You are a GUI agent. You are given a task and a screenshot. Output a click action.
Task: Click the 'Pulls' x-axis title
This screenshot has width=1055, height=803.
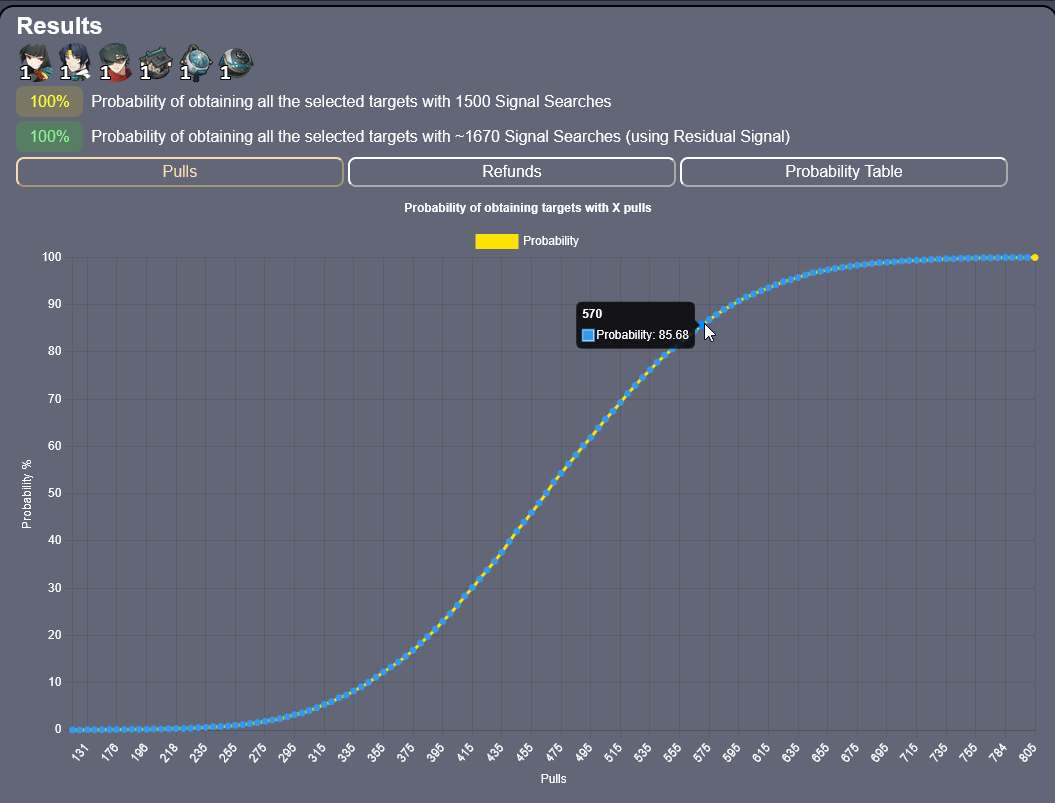click(x=553, y=779)
